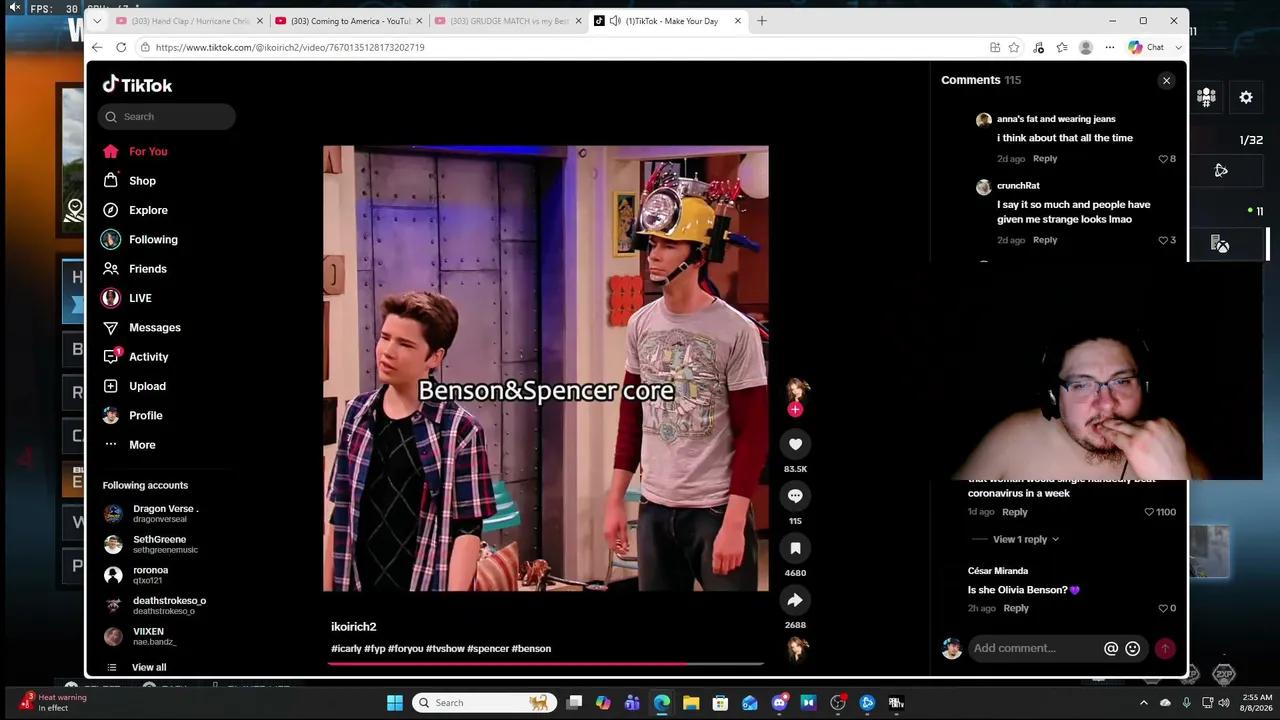Open deathstrokeso_o followed account
Viewport: 1280px width, 720px height.
pos(169,606)
